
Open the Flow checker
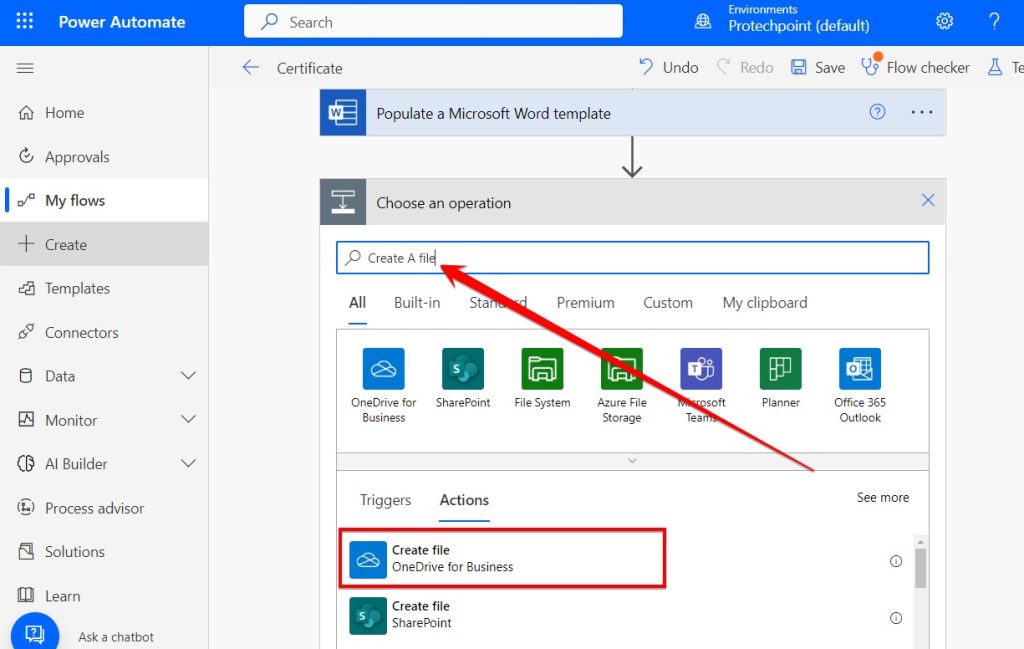(915, 67)
